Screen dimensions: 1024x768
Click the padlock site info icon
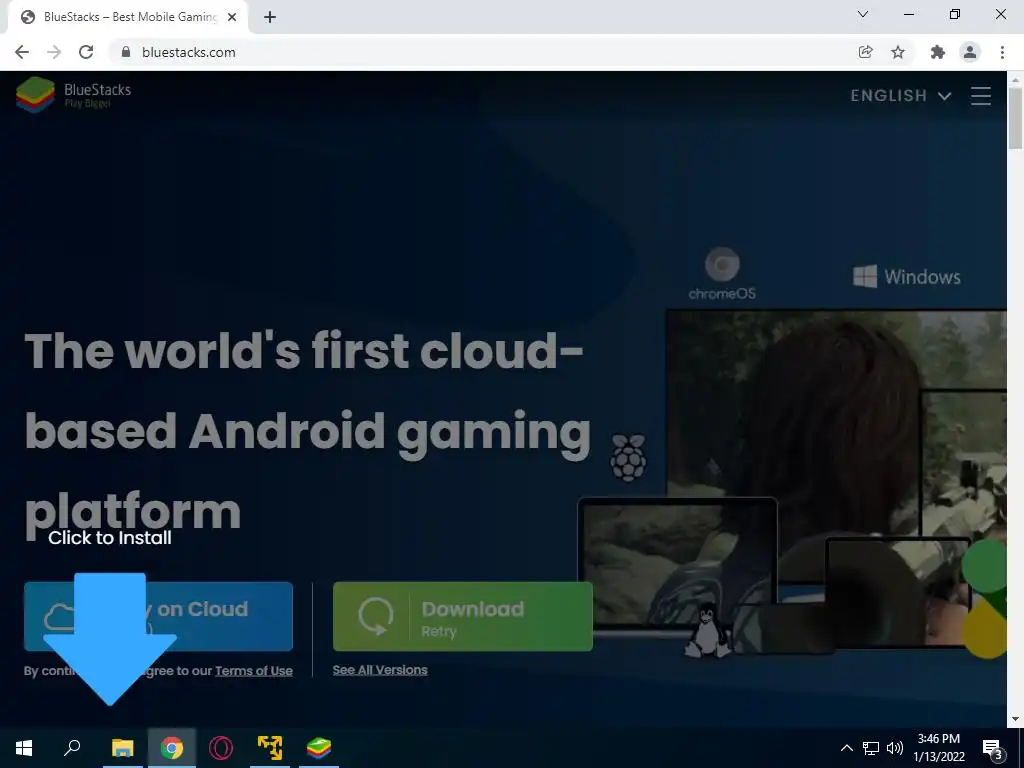point(126,52)
